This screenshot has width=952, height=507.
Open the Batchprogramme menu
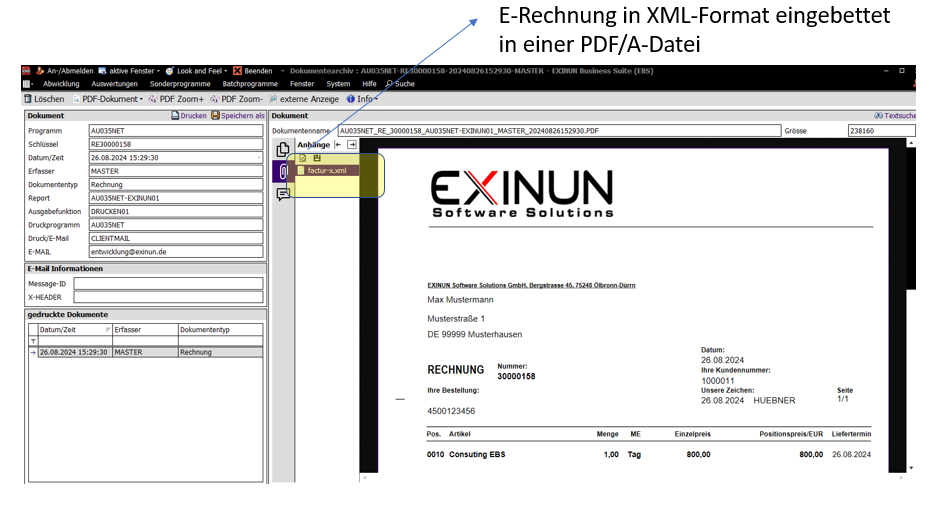(250, 84)
